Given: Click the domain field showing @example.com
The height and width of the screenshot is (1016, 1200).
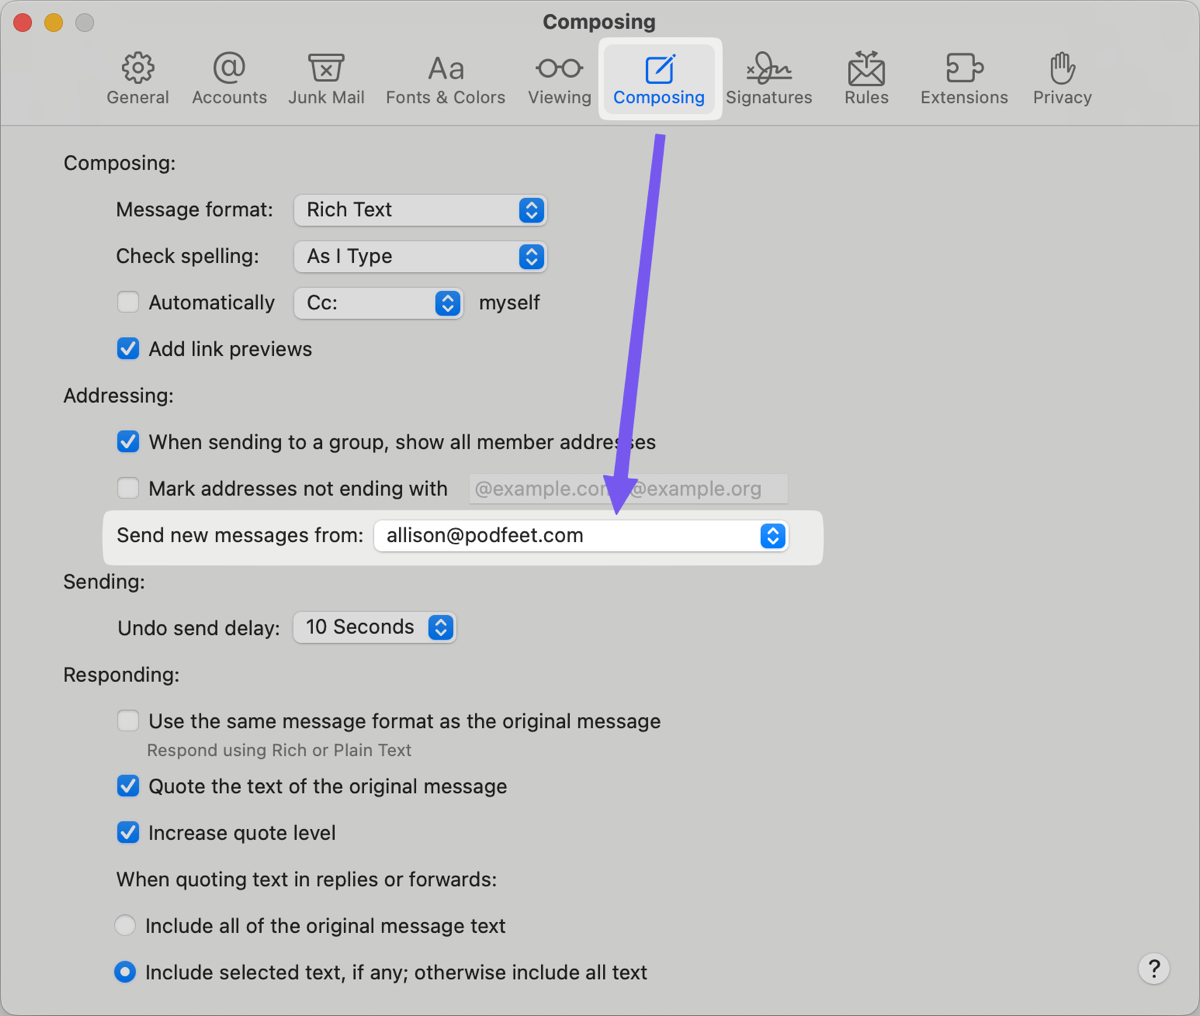Looking at the screenshot, I should point(628,489).
